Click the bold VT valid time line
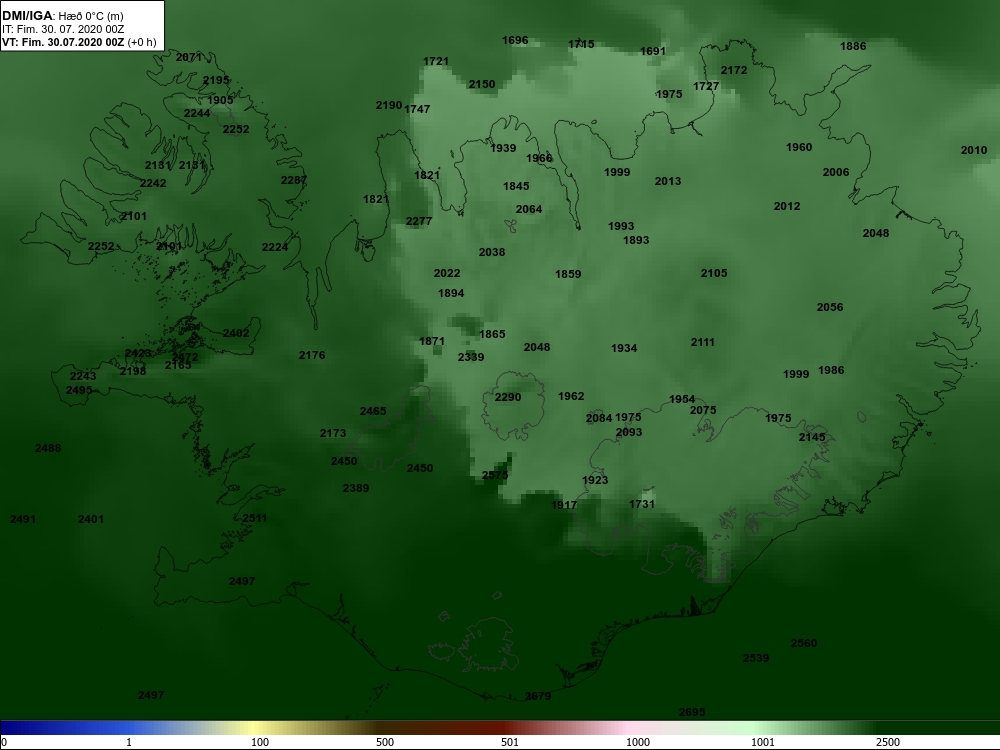The width and height of the screenshot is (1000, 750). (79, 42)
